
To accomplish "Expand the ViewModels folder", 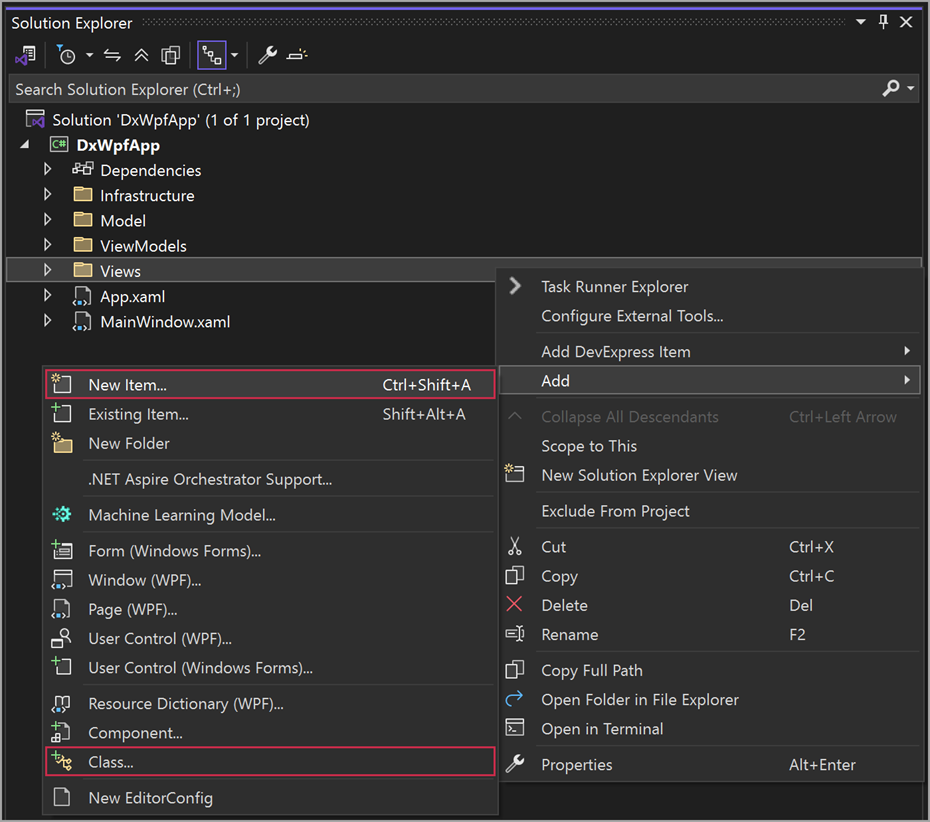I will pyautogui.click(x=48, y=246).
